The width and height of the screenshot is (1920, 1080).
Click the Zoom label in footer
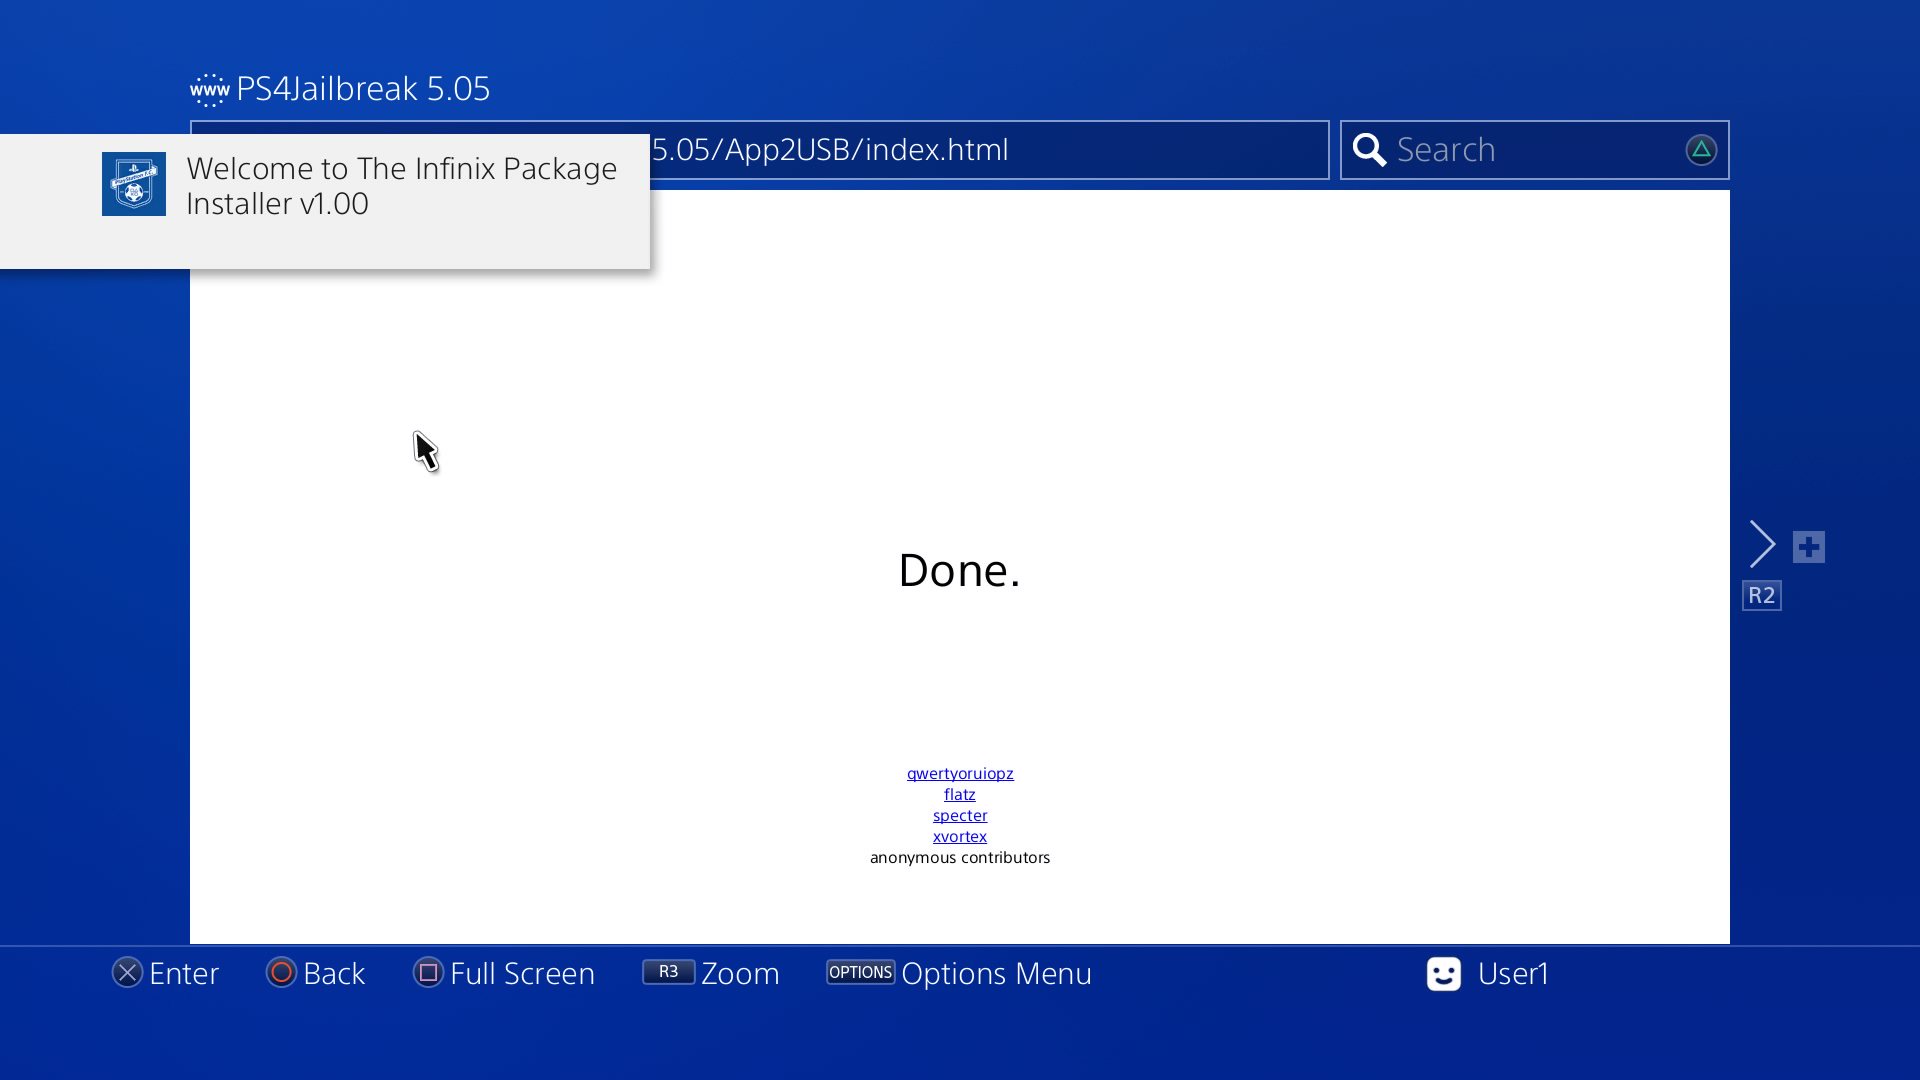pos(740,974)
